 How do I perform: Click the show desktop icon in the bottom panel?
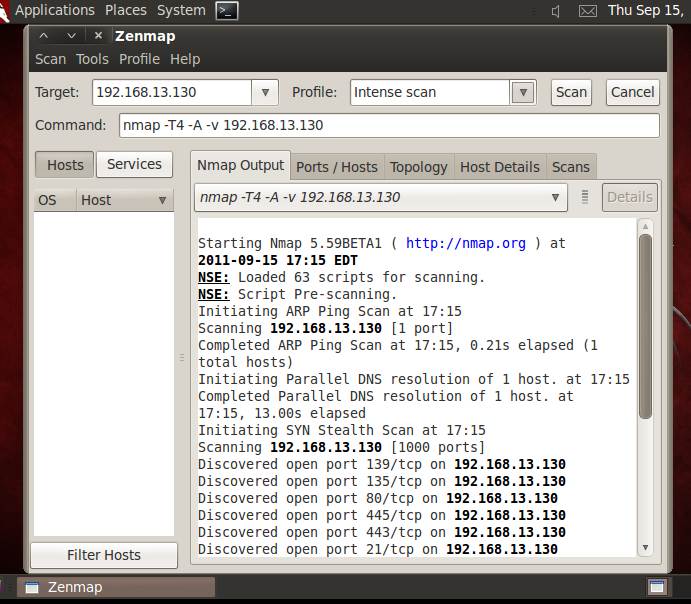657,587
